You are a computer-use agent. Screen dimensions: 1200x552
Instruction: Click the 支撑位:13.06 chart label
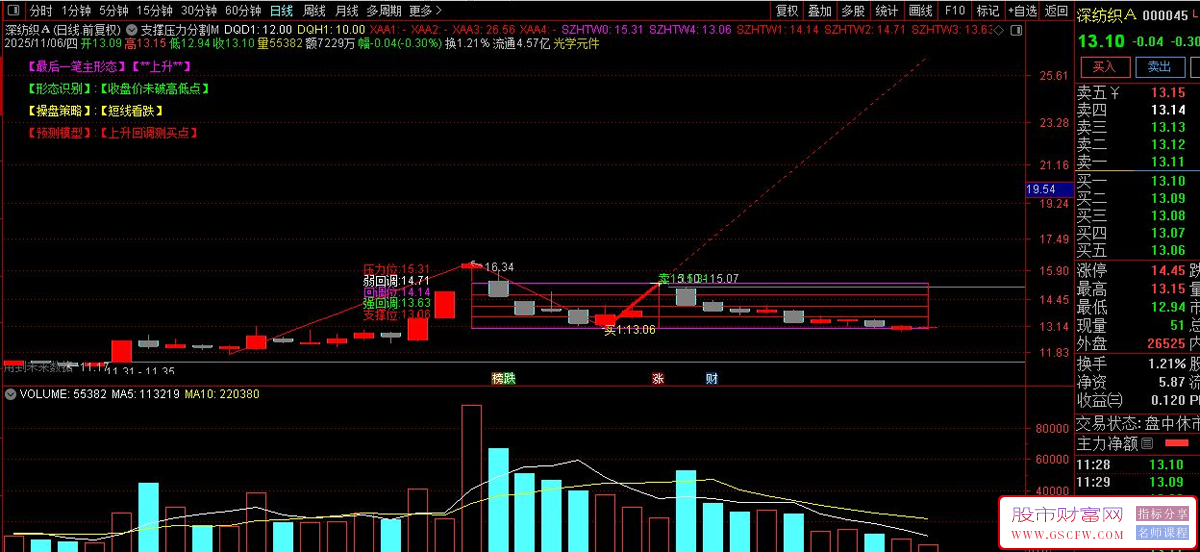[396, 314]
